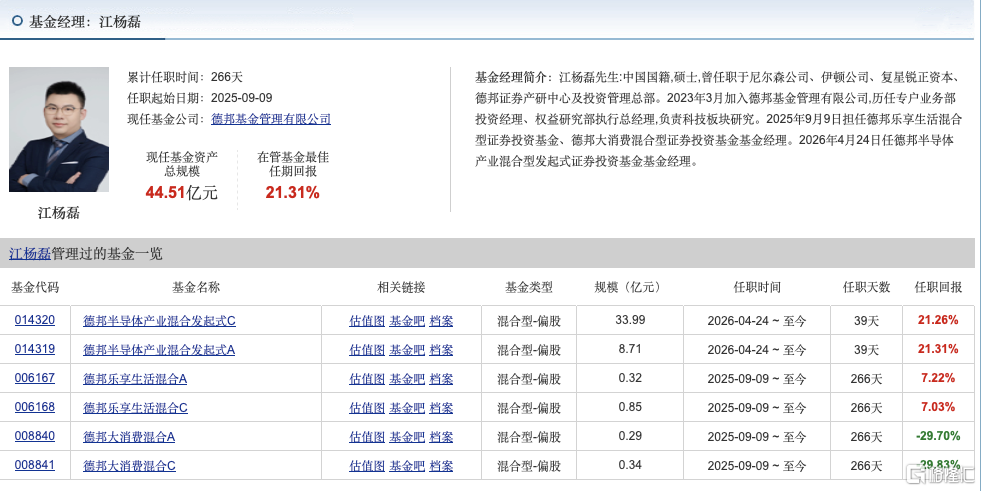Open 基金吧 for fund 008840
The width and height of the screenshot is (981, 491).
[x=407, y=437]
